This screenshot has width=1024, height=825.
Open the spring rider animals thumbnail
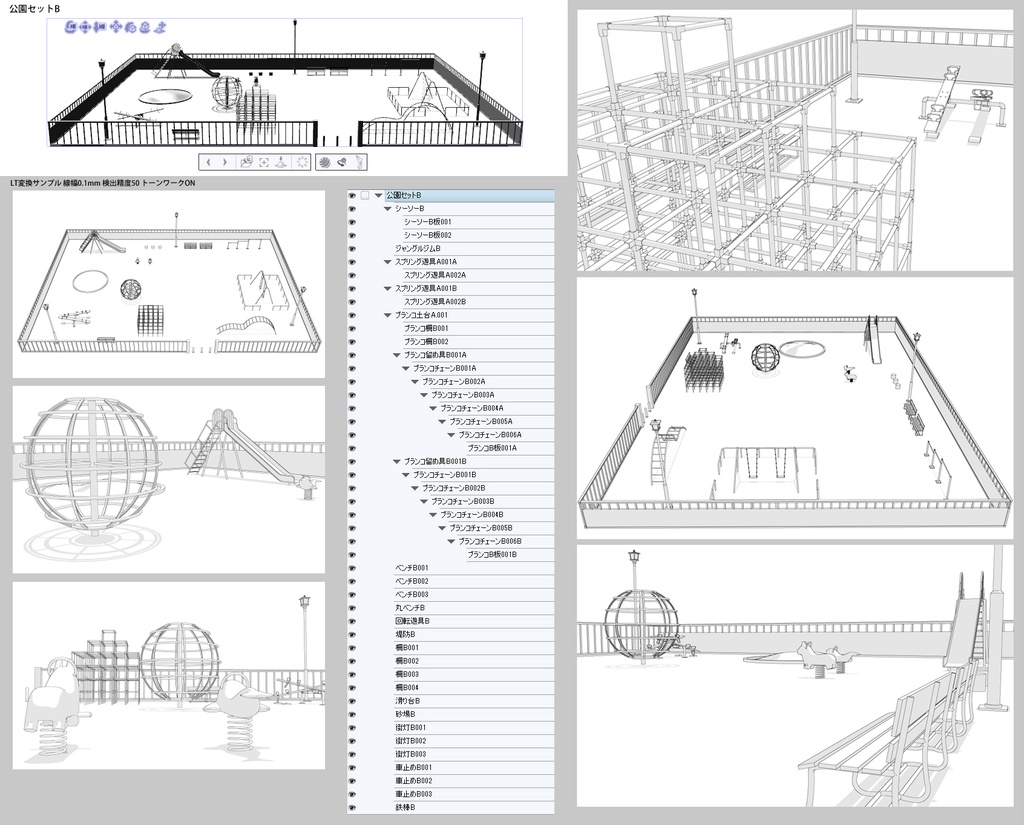168,675
